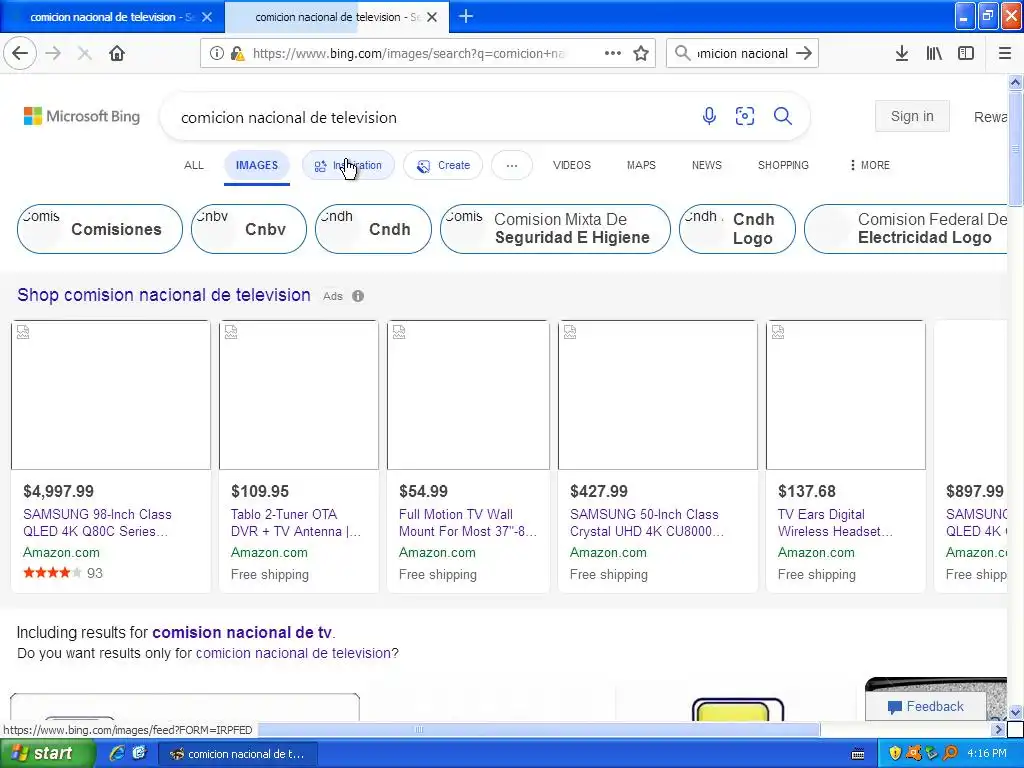Select the Cndh Logo suggestion chip
Screen dimensions: 1024x768
737,229
